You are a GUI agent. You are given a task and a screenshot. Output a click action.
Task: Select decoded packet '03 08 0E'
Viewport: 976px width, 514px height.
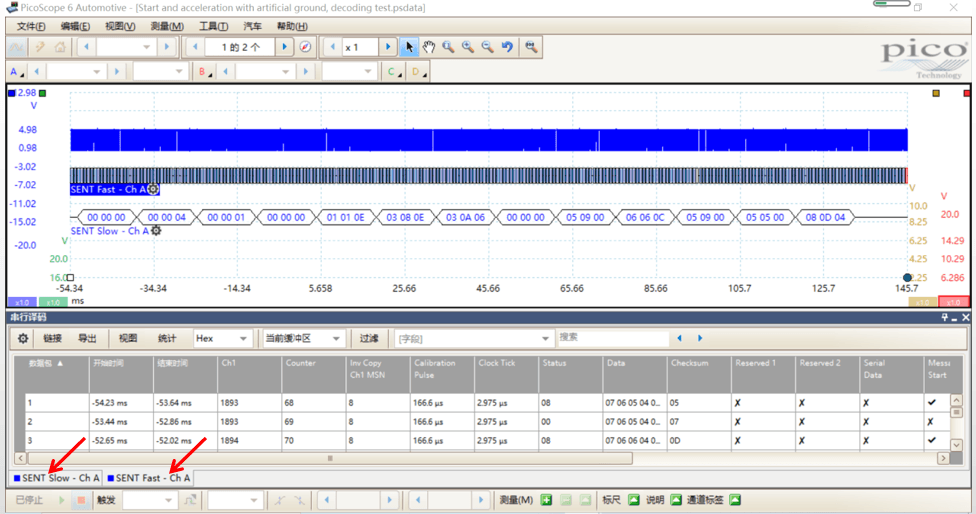coord(405,218)
